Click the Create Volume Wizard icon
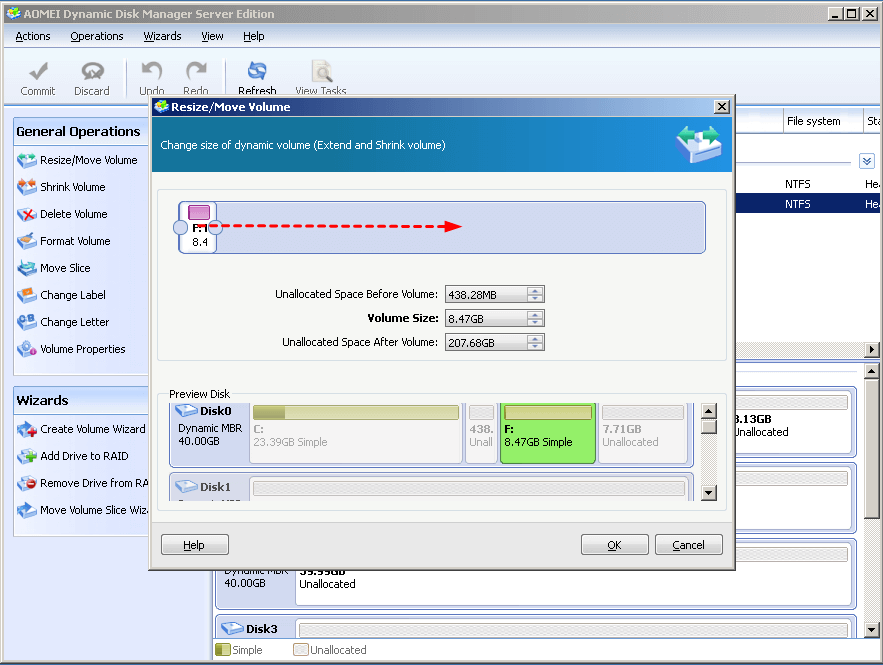Viewport: 883px width, 665px height. point(26,430)
